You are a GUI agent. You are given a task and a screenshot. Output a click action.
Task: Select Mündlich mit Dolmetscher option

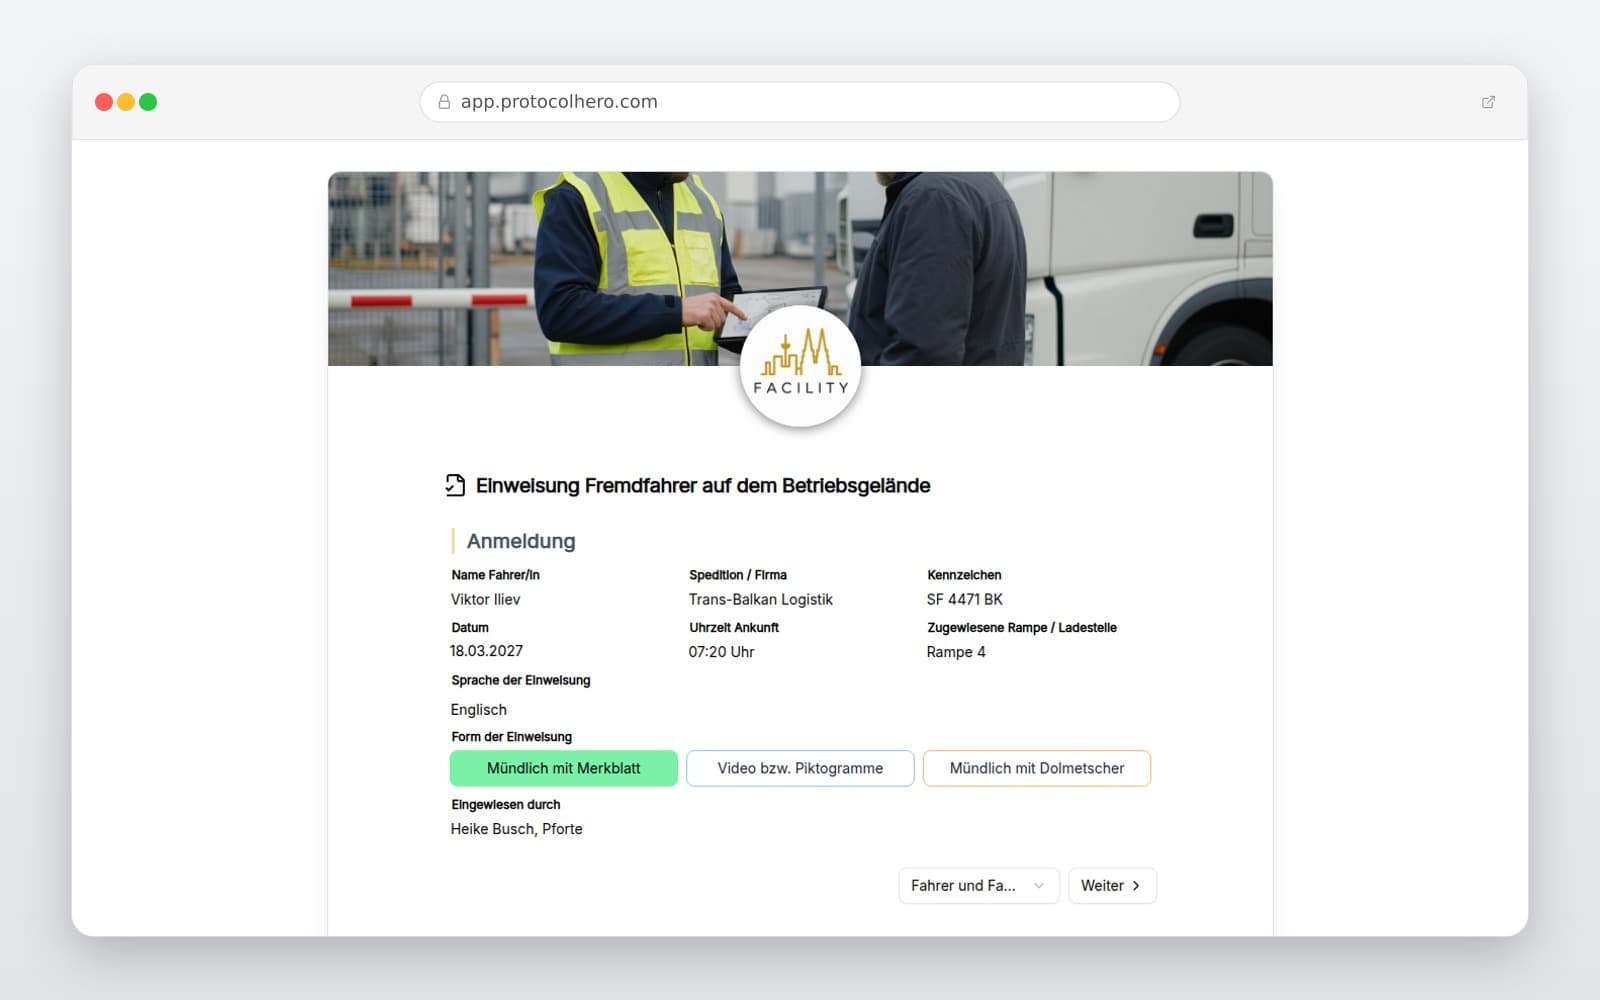(1037, 768)
